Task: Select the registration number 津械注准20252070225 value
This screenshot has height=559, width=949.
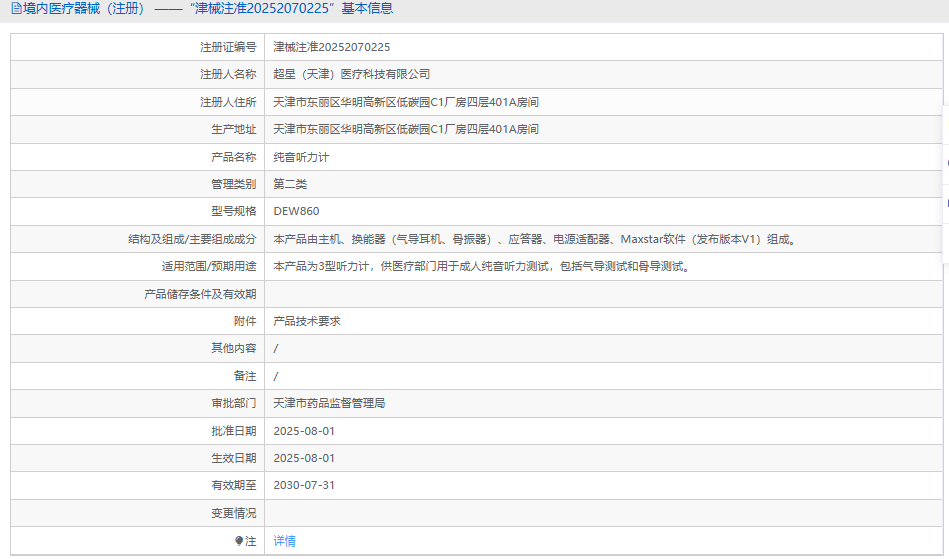Action: (332, 47)
